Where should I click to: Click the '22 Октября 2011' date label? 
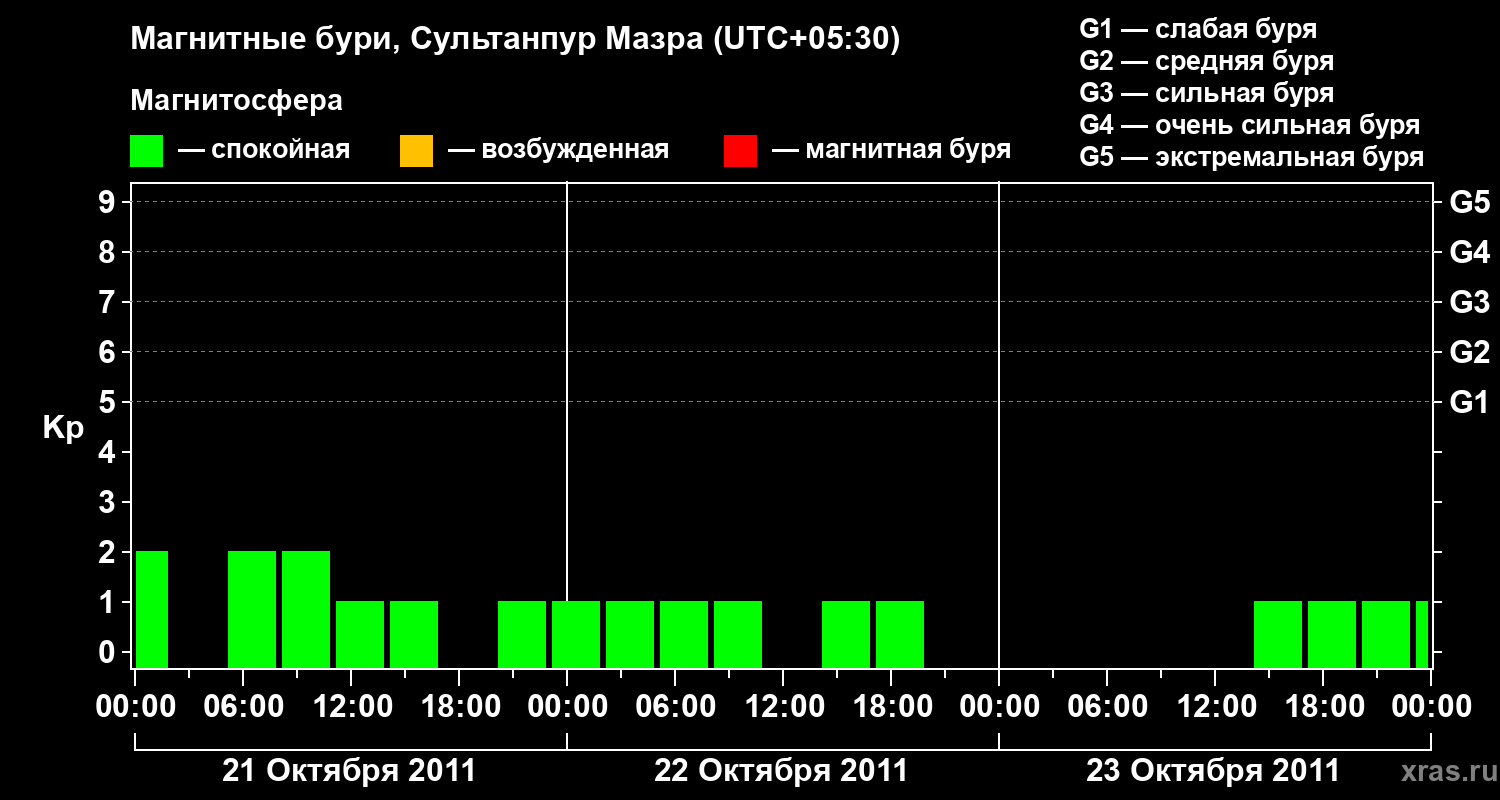tap(781, 771)
